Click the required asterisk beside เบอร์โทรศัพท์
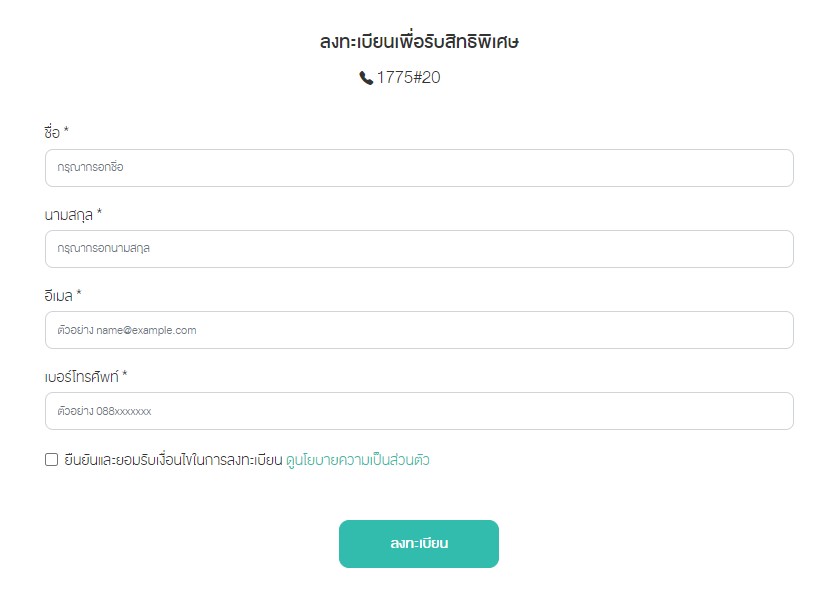Screen dimensions: 838x592 [x=125, y=374]
